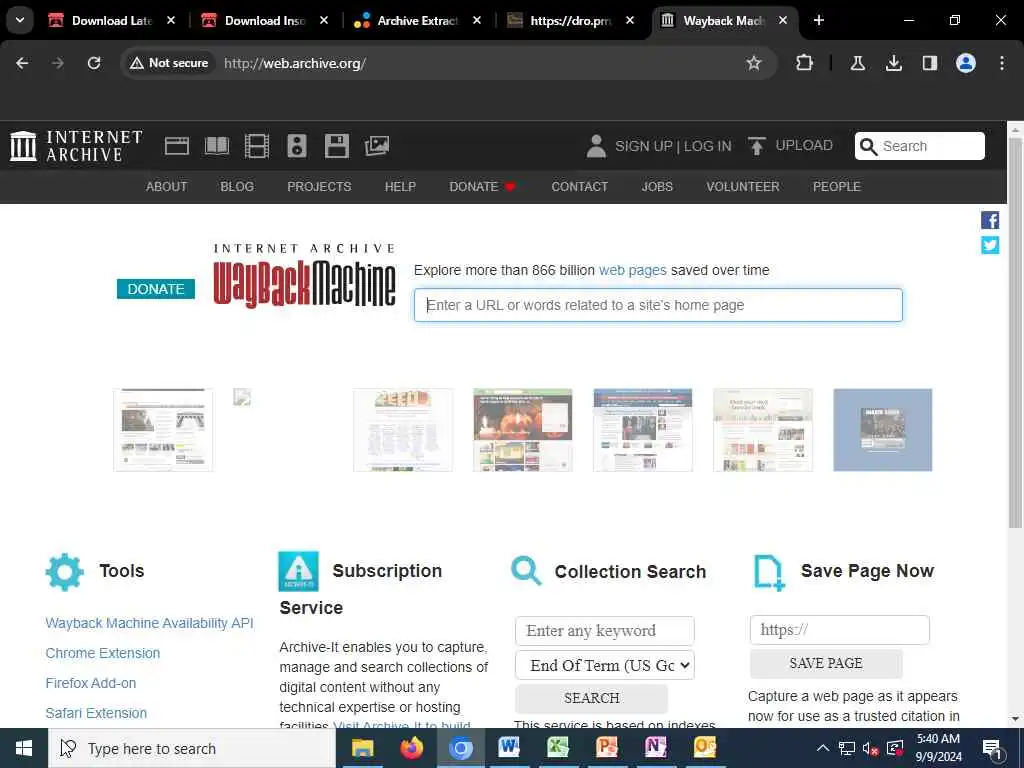This screenshot has width=1024, height=768.
Task: Open the Halloween pumpkin site thumbnail
Action: pos(522,430)
